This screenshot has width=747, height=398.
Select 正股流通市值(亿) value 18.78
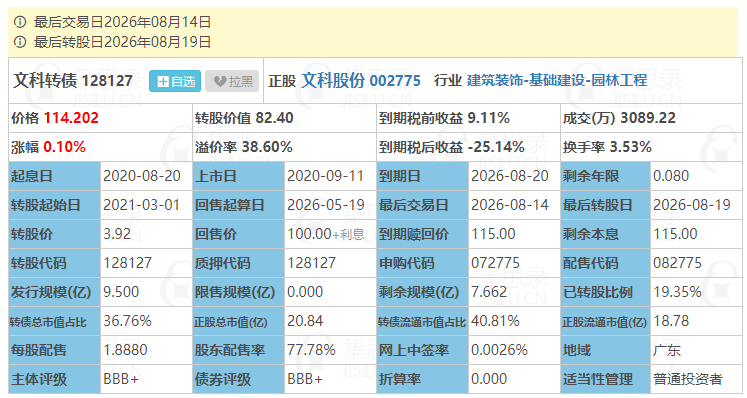(671, 321)
